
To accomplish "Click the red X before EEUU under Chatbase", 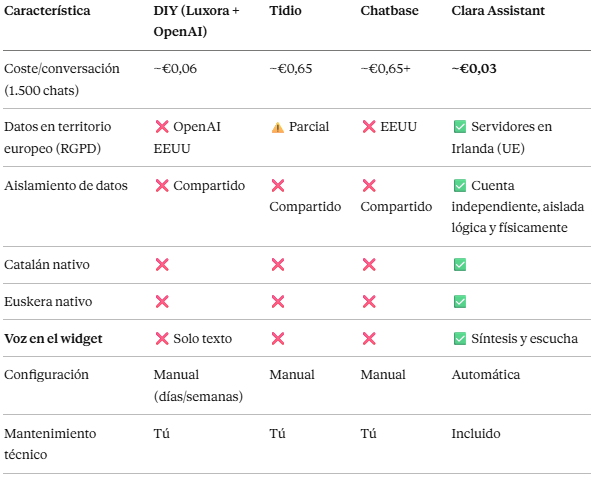I will 369,127.
